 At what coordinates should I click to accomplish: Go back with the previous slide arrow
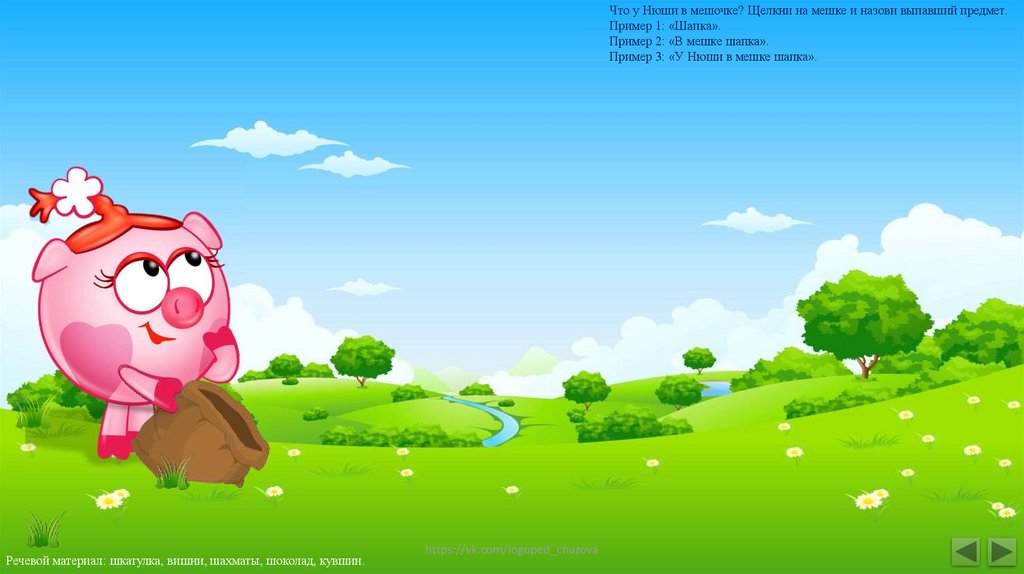pyautogui.click(x=965, y=552)
